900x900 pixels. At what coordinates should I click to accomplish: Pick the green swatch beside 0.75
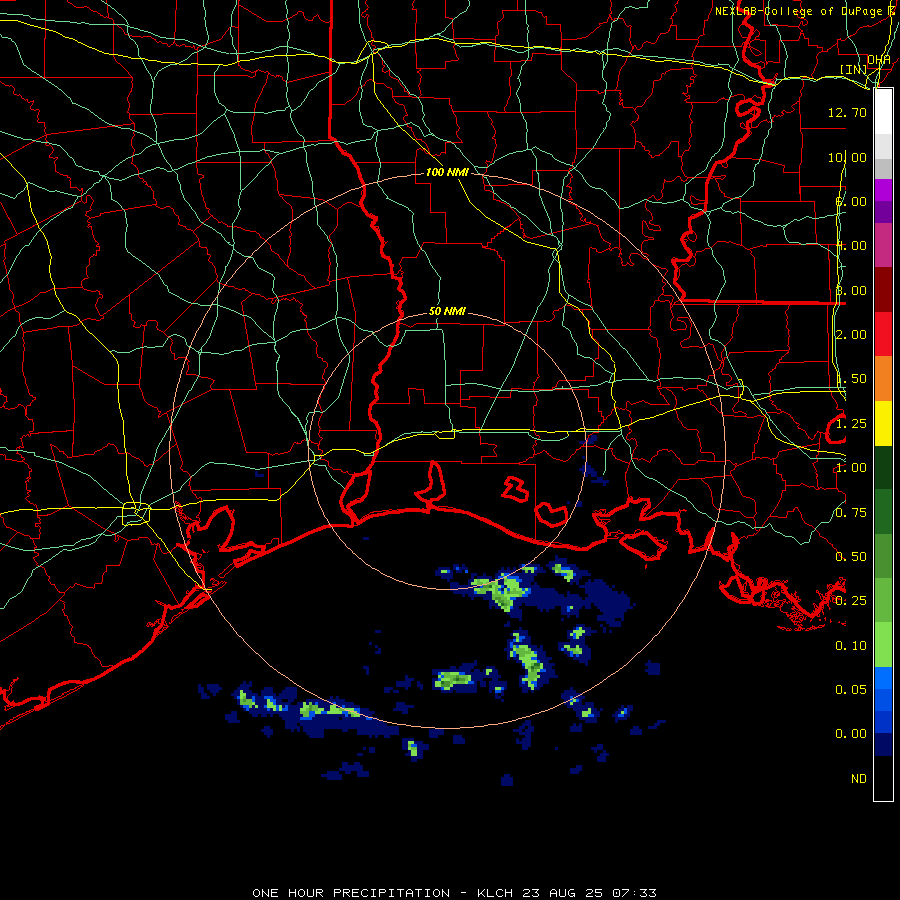(x=883, y=512)
